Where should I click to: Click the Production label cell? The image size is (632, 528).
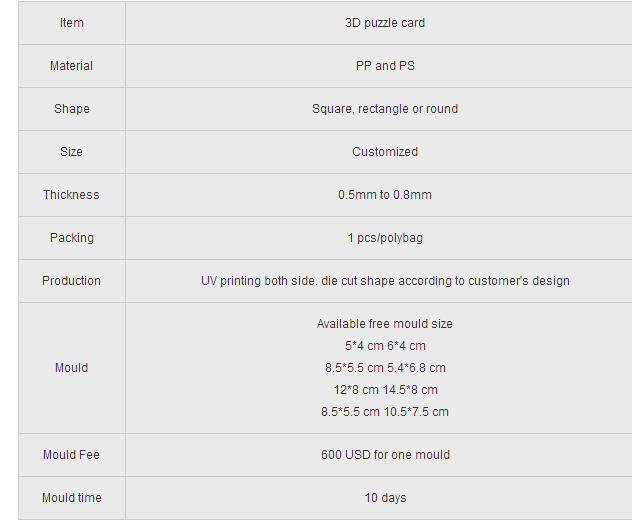(72, 281)
